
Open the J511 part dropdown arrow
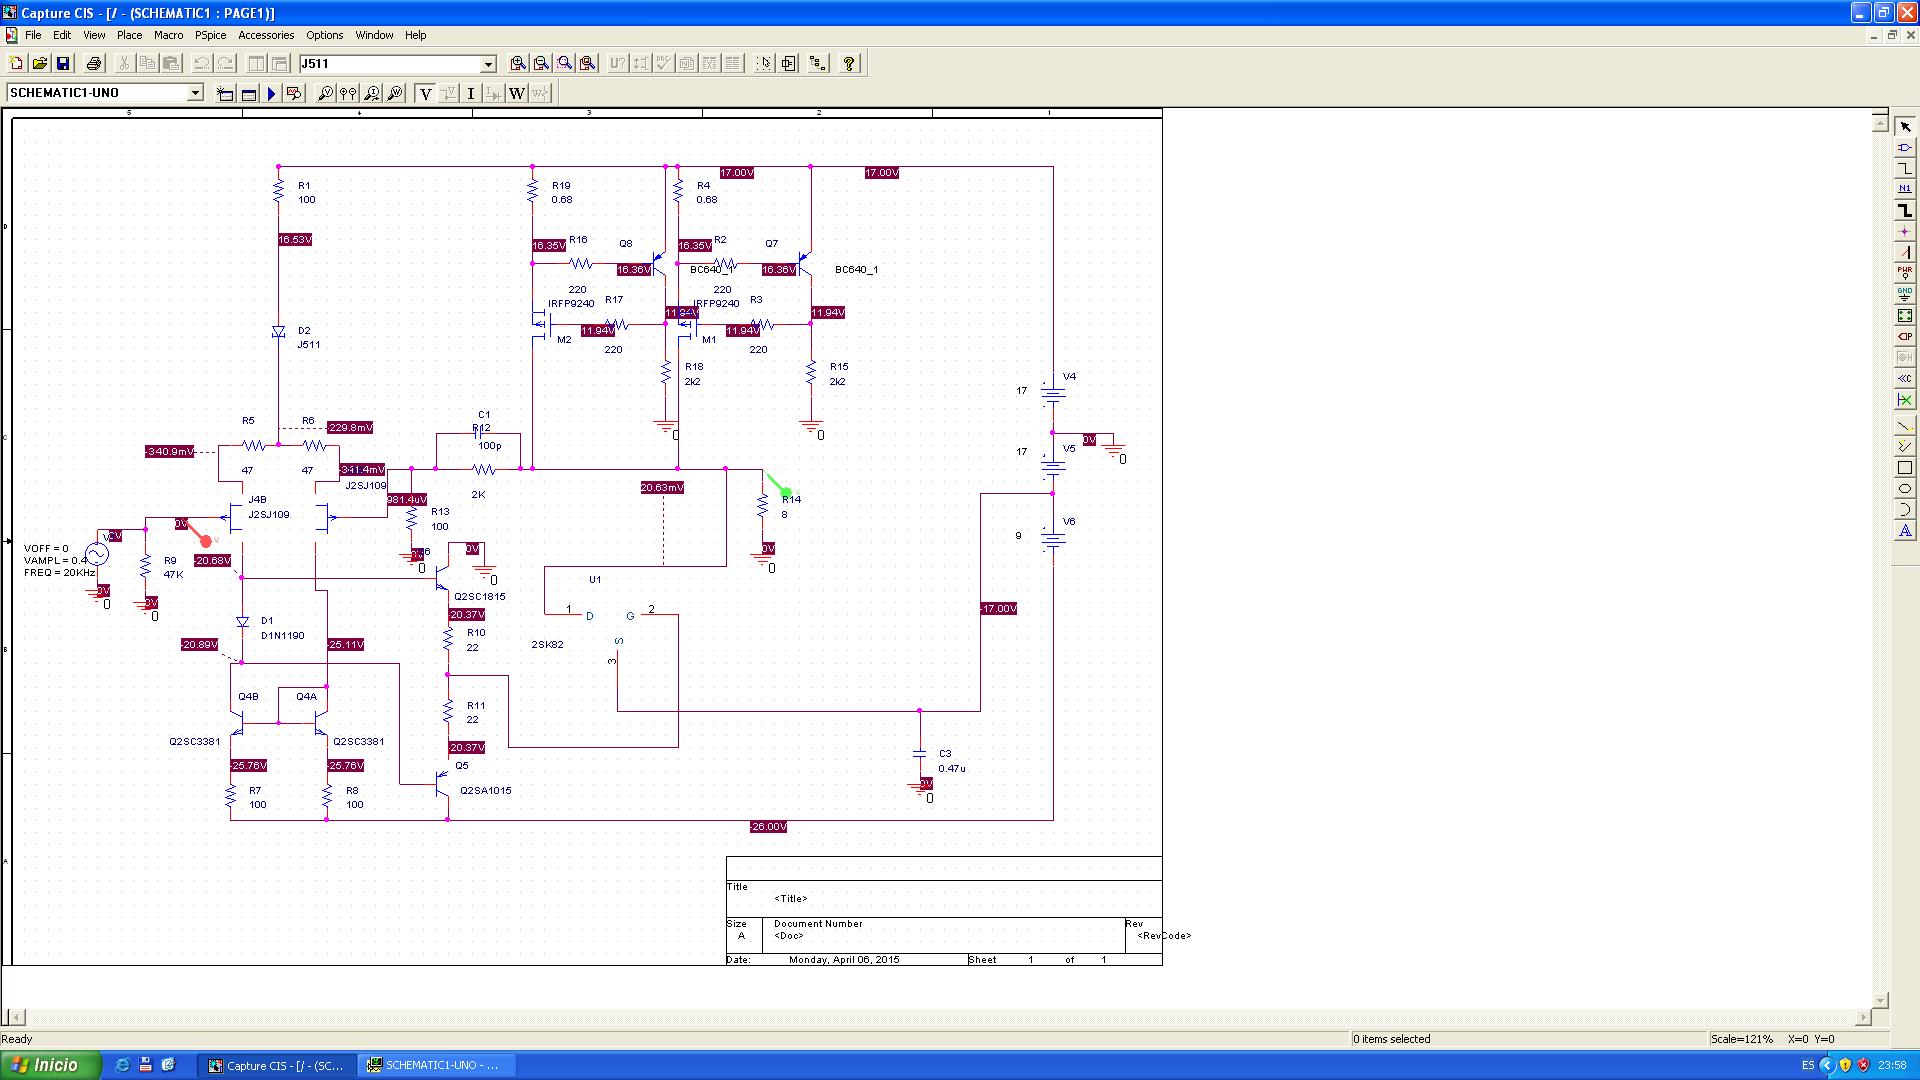click(488, 64)
